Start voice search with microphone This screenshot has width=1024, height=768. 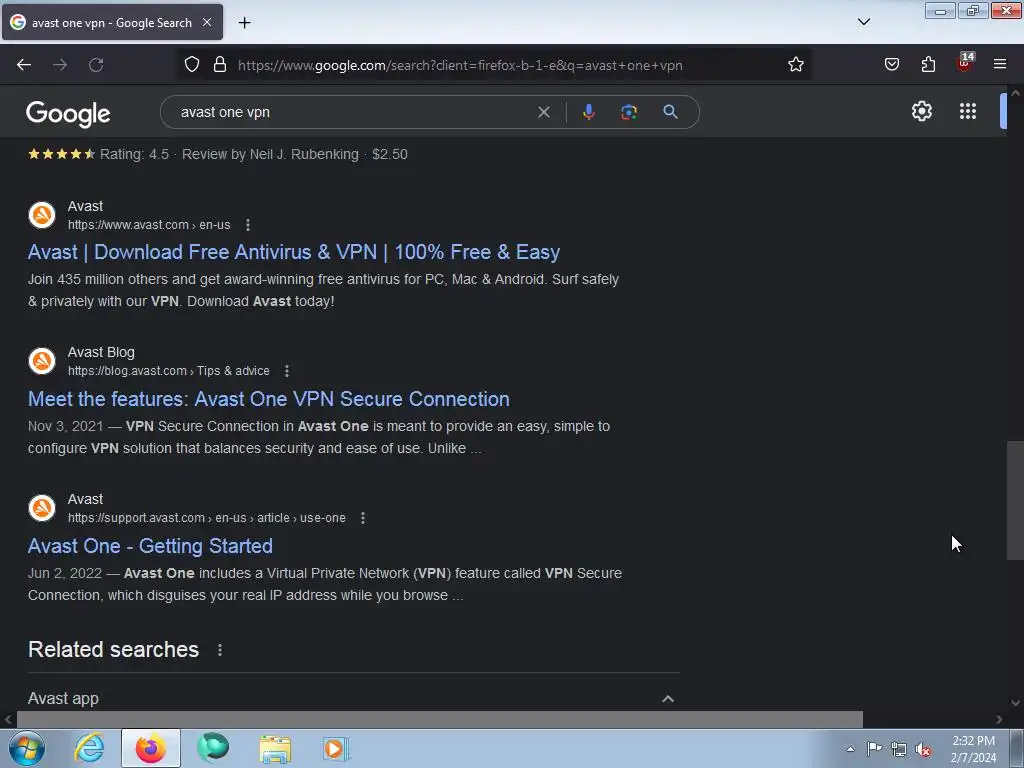point(588,112)
